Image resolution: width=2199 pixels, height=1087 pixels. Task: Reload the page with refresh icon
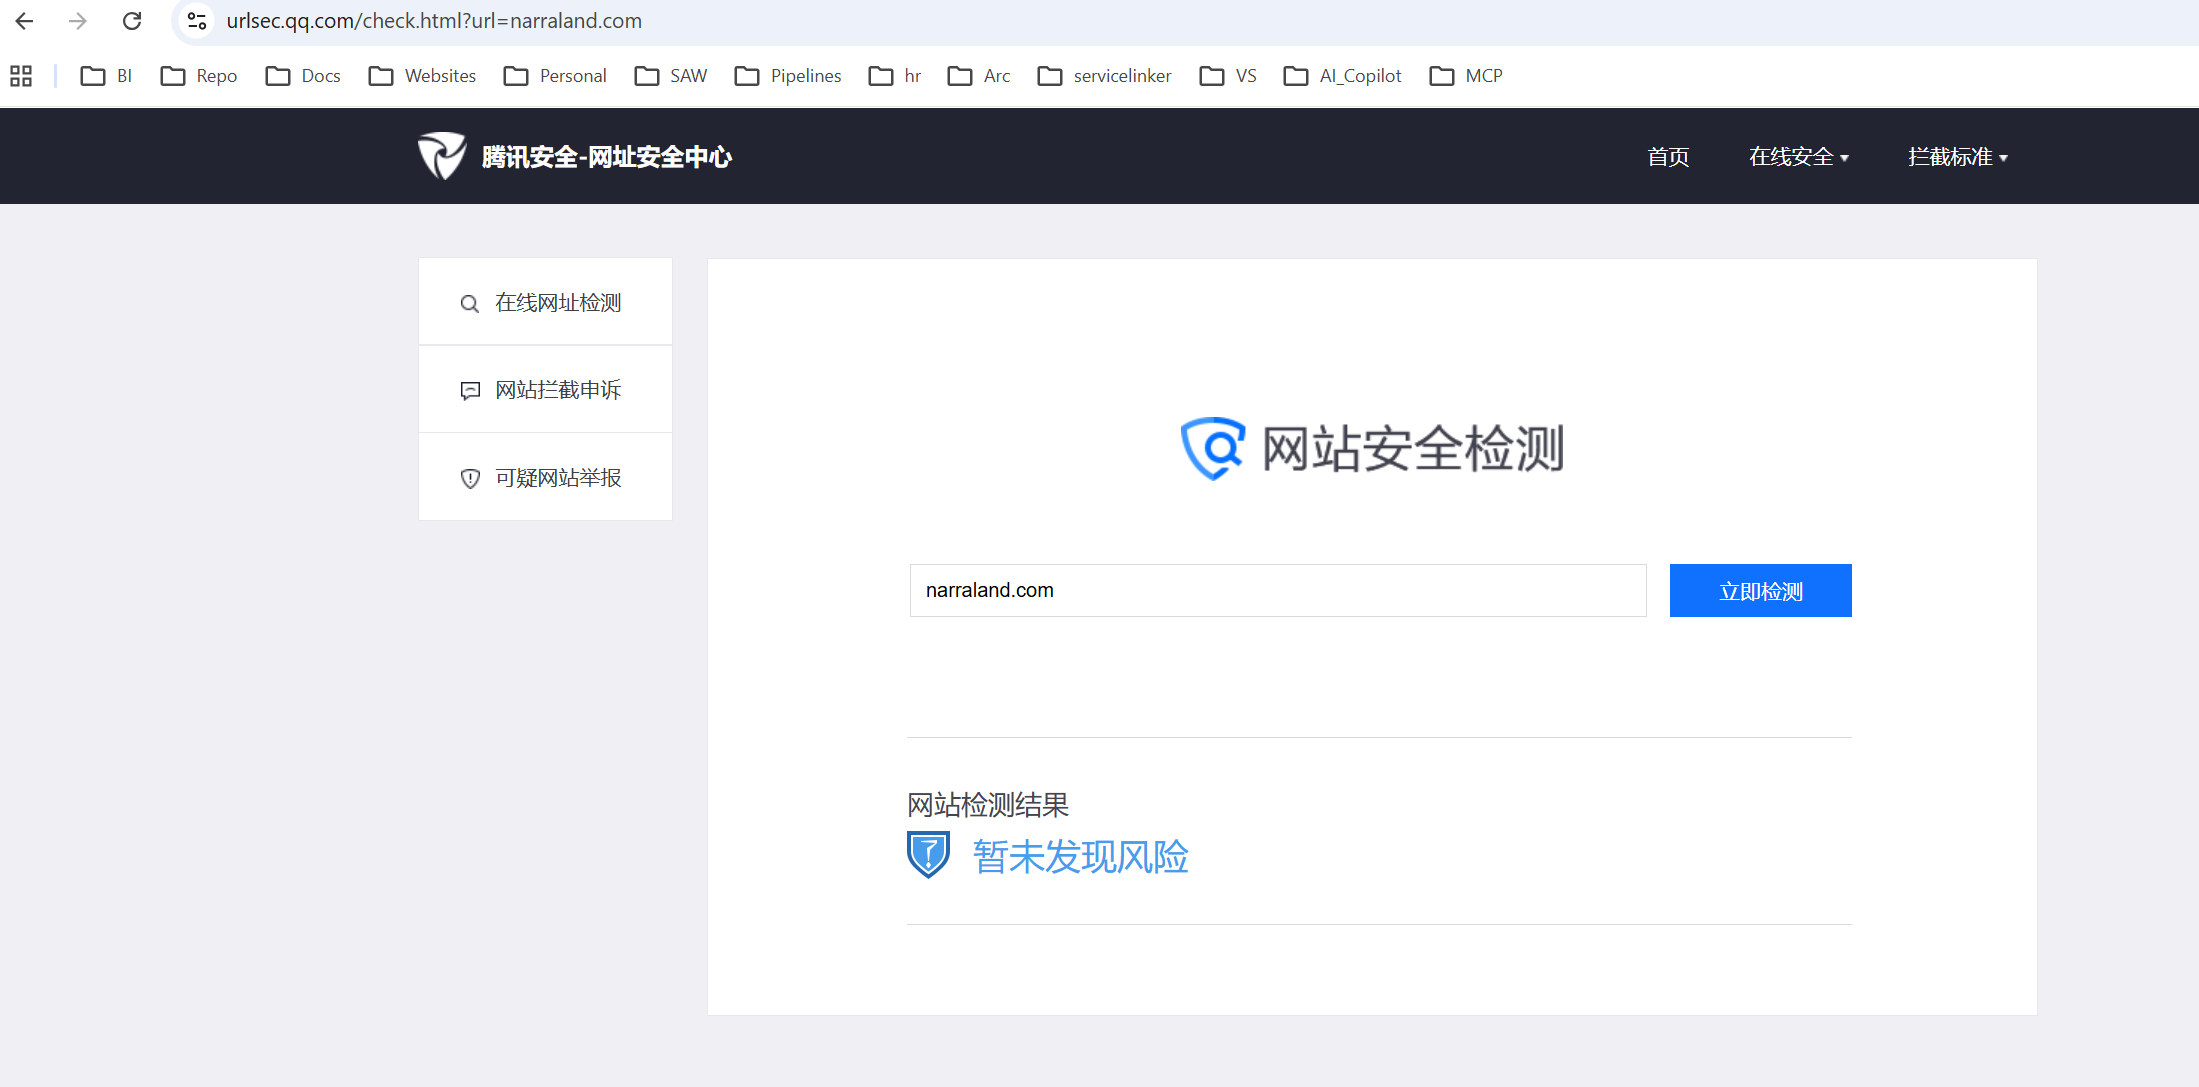click(132, 21)
